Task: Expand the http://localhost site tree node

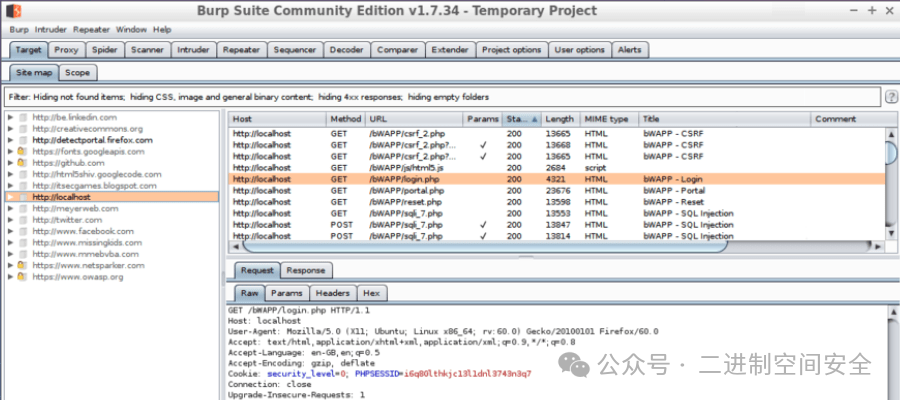Action: [10, 197]
